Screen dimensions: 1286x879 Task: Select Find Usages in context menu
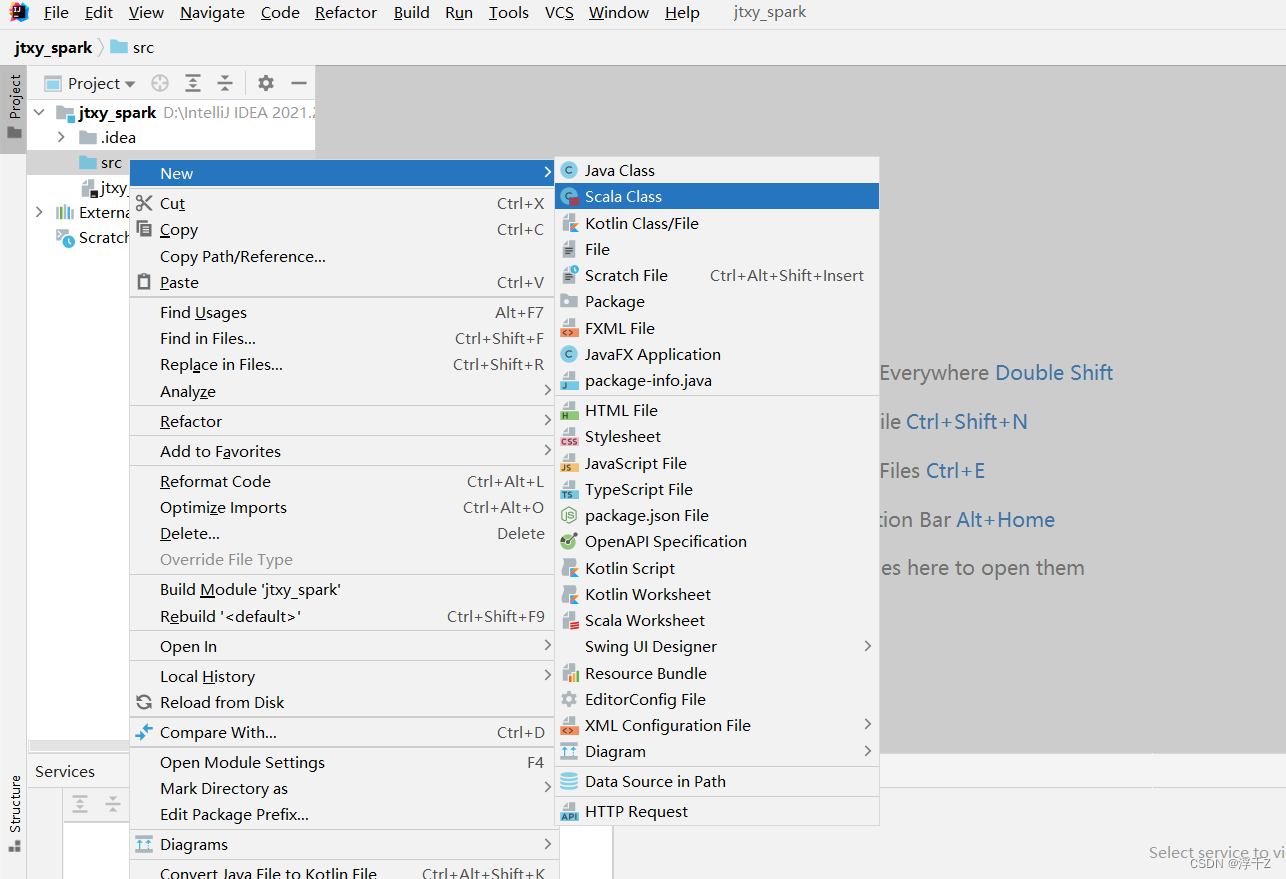(x=343, y=312)
